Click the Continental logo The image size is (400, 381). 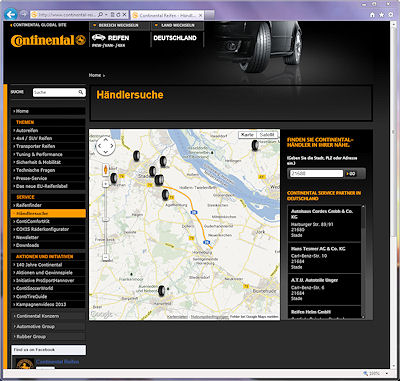pyautogui.click(x=48, y=40)
